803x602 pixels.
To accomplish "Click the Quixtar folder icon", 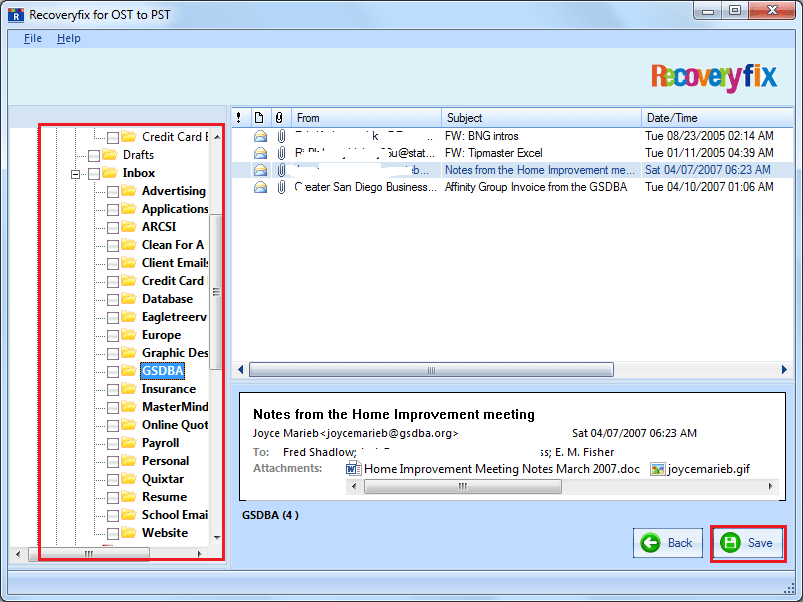I will coord(129,479).
